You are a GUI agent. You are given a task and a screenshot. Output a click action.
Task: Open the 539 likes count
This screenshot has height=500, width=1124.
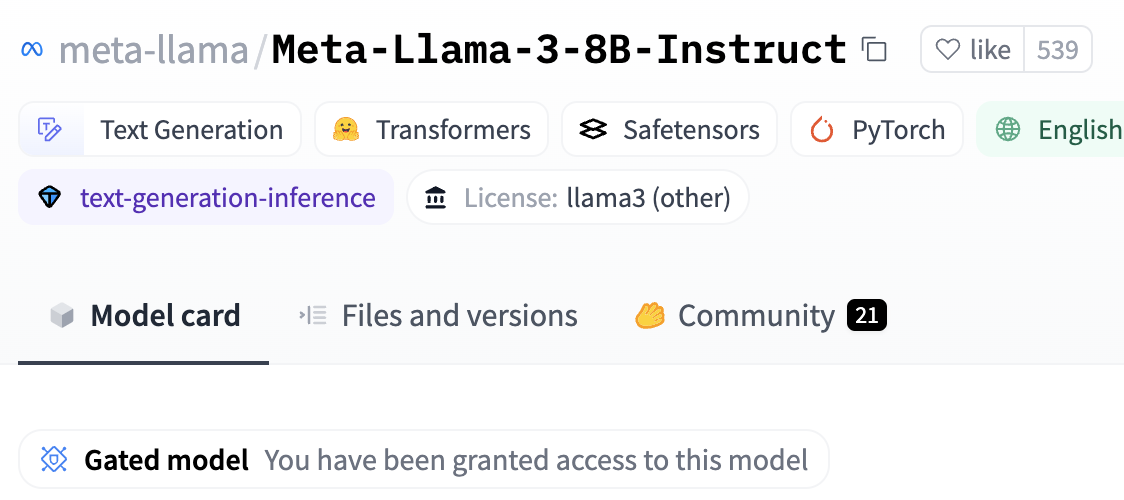[1057, 49]
